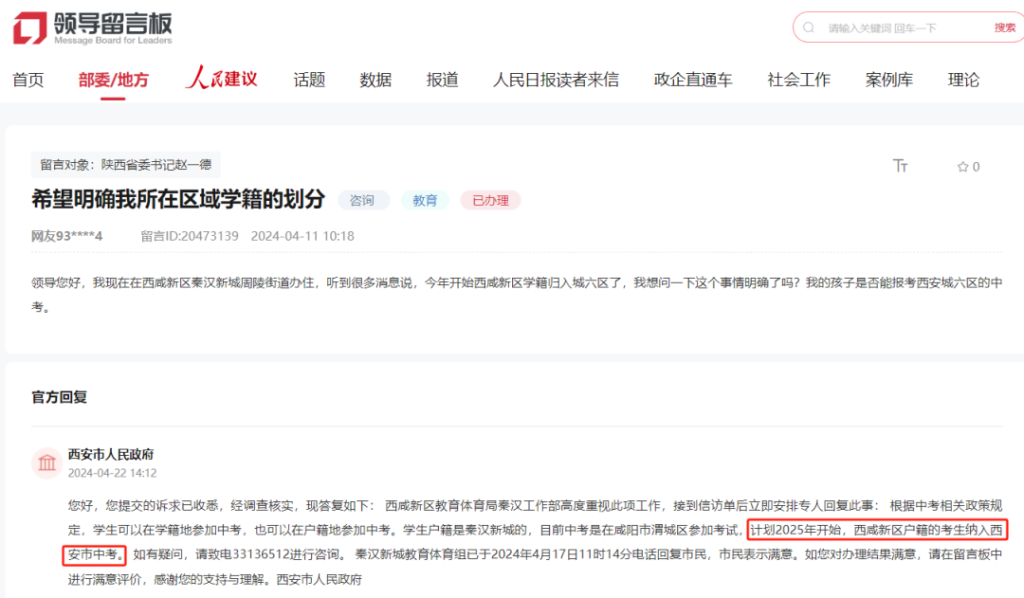This screenshot has height=598, width=1024.
Task: Select the 话题 menu item
Action: click(309, 80)
